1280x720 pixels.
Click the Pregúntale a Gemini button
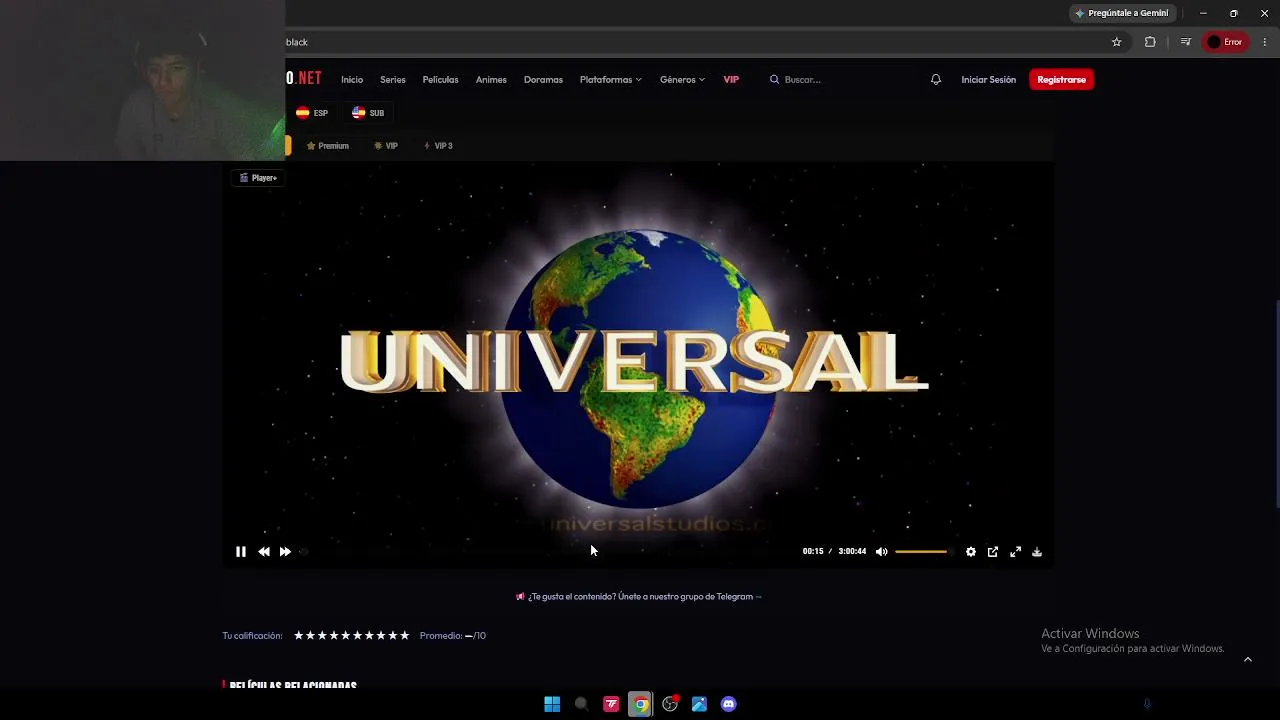point(1121,13)
